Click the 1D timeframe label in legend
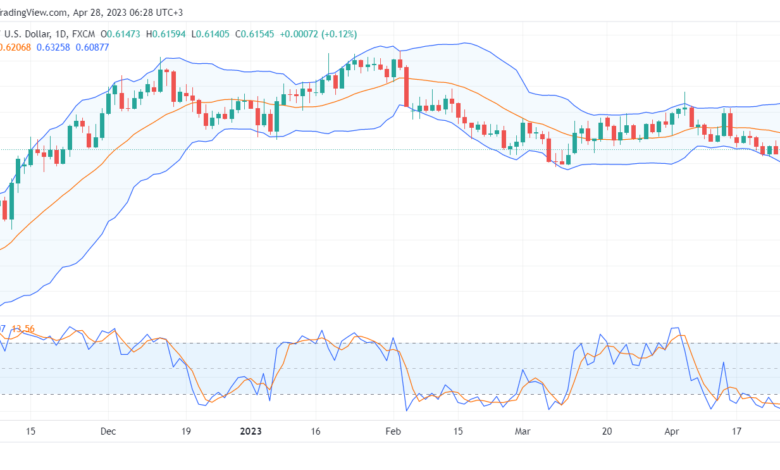The image size is (780, 470). click(61, 34)
